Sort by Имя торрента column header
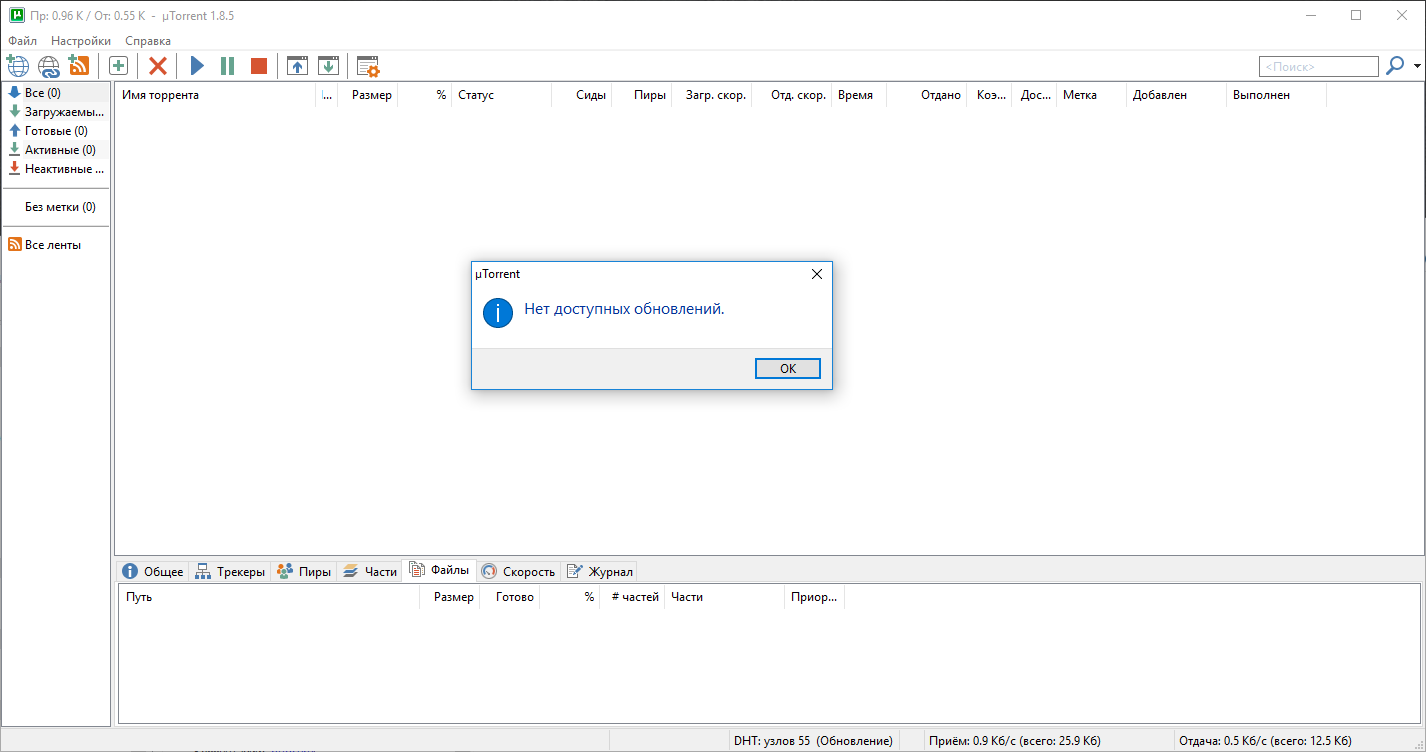The width and height of the screenshot is (1426, 752). [x=216, y=95]
